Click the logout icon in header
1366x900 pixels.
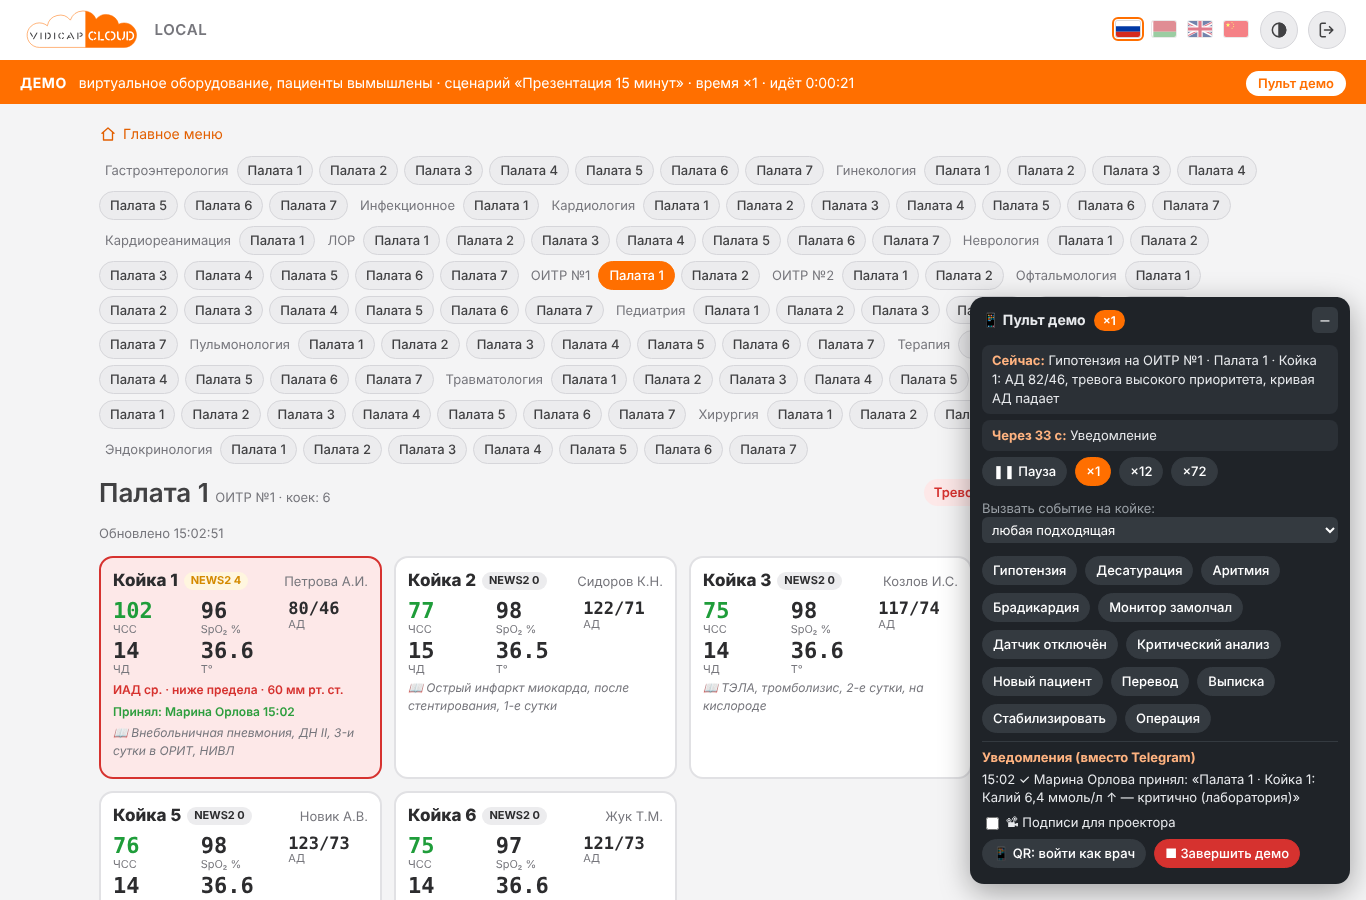click(x=1327, y=30)
